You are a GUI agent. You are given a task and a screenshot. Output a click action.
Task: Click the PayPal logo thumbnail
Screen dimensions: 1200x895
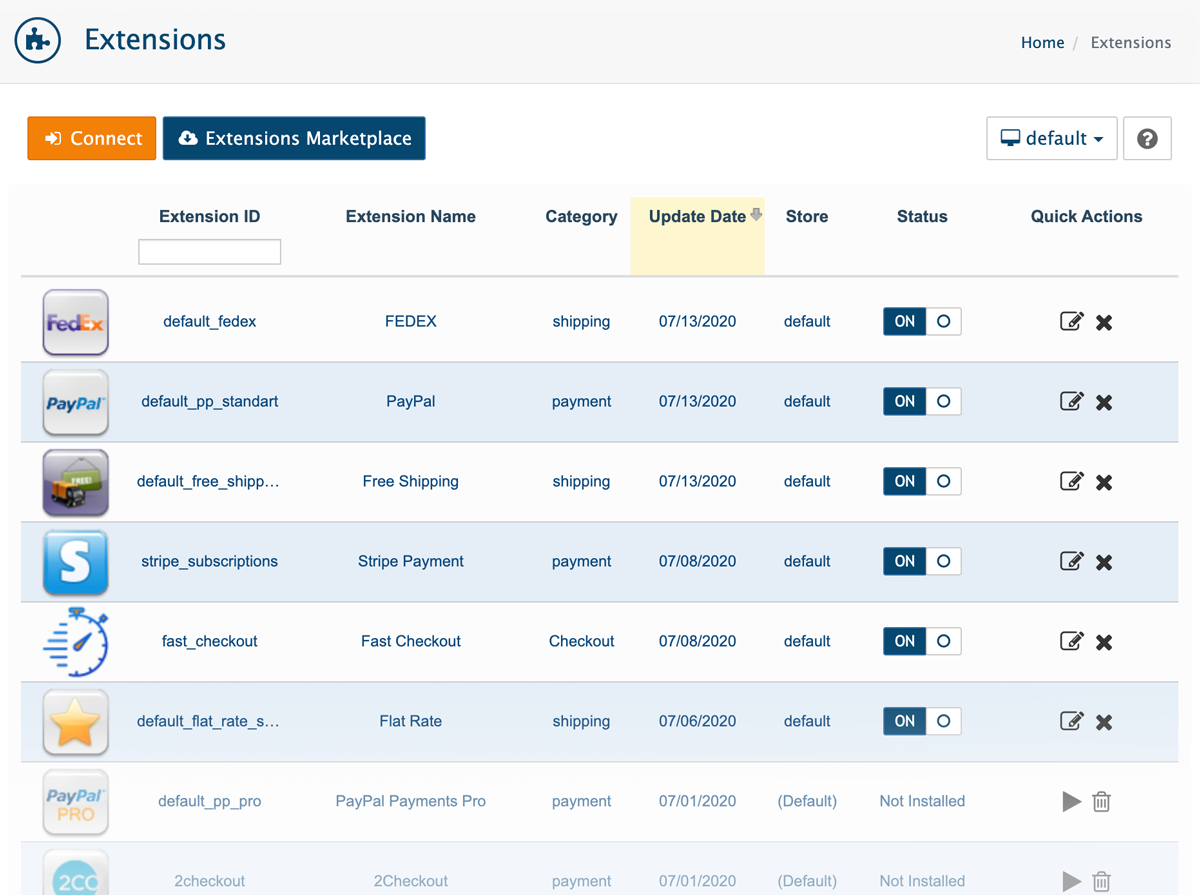(76, 402)
